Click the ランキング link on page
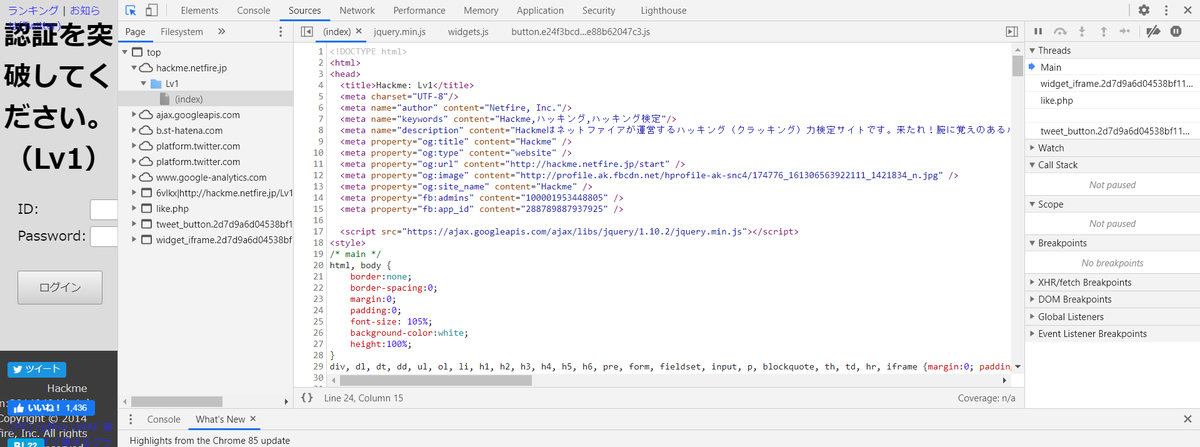 (31, 10)
